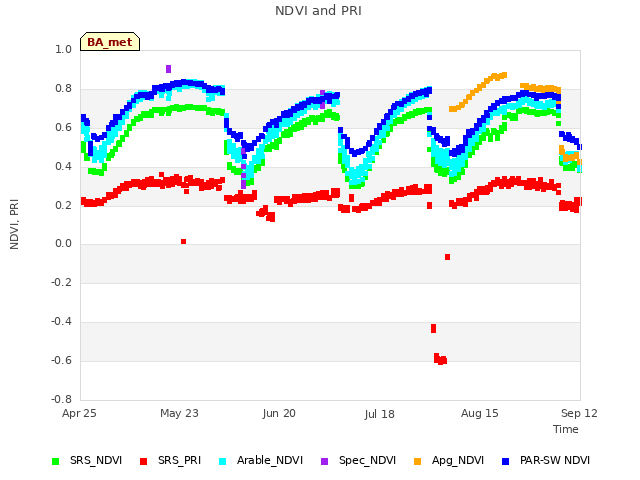Click the Aug 15 x-axis tick label
The height and width of the screenshot is (480, 640).
pyautogui.click(x=480, y=413)
